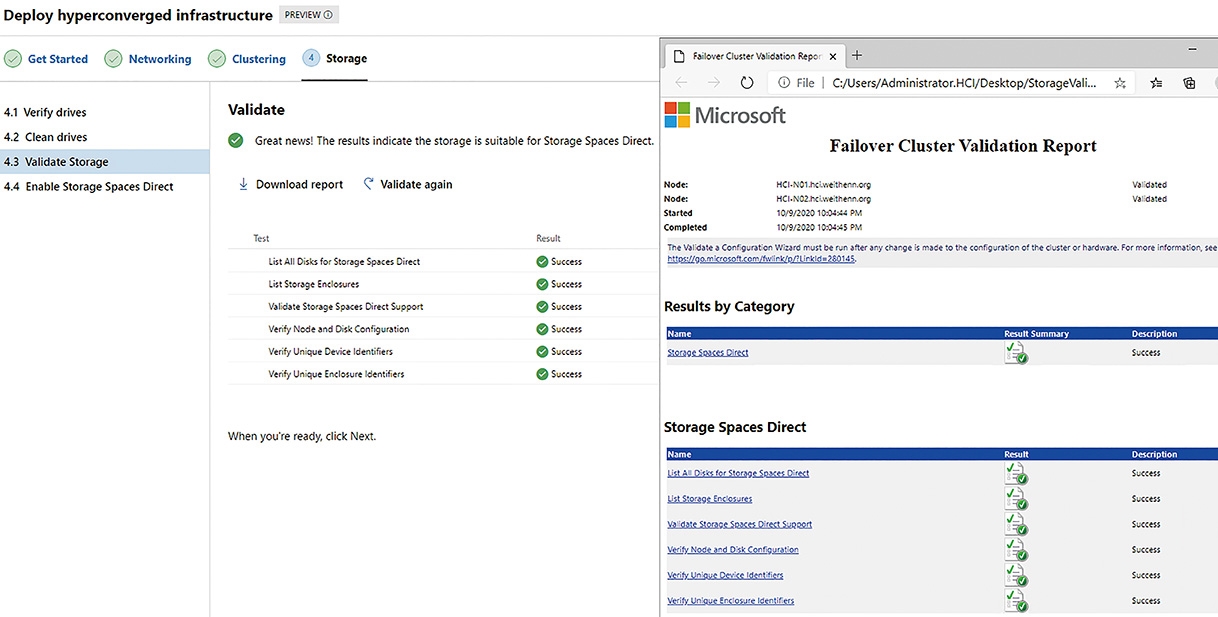Click List Storage Enclosures test row
Viewport: 1218px width, 617px height.
441,284
